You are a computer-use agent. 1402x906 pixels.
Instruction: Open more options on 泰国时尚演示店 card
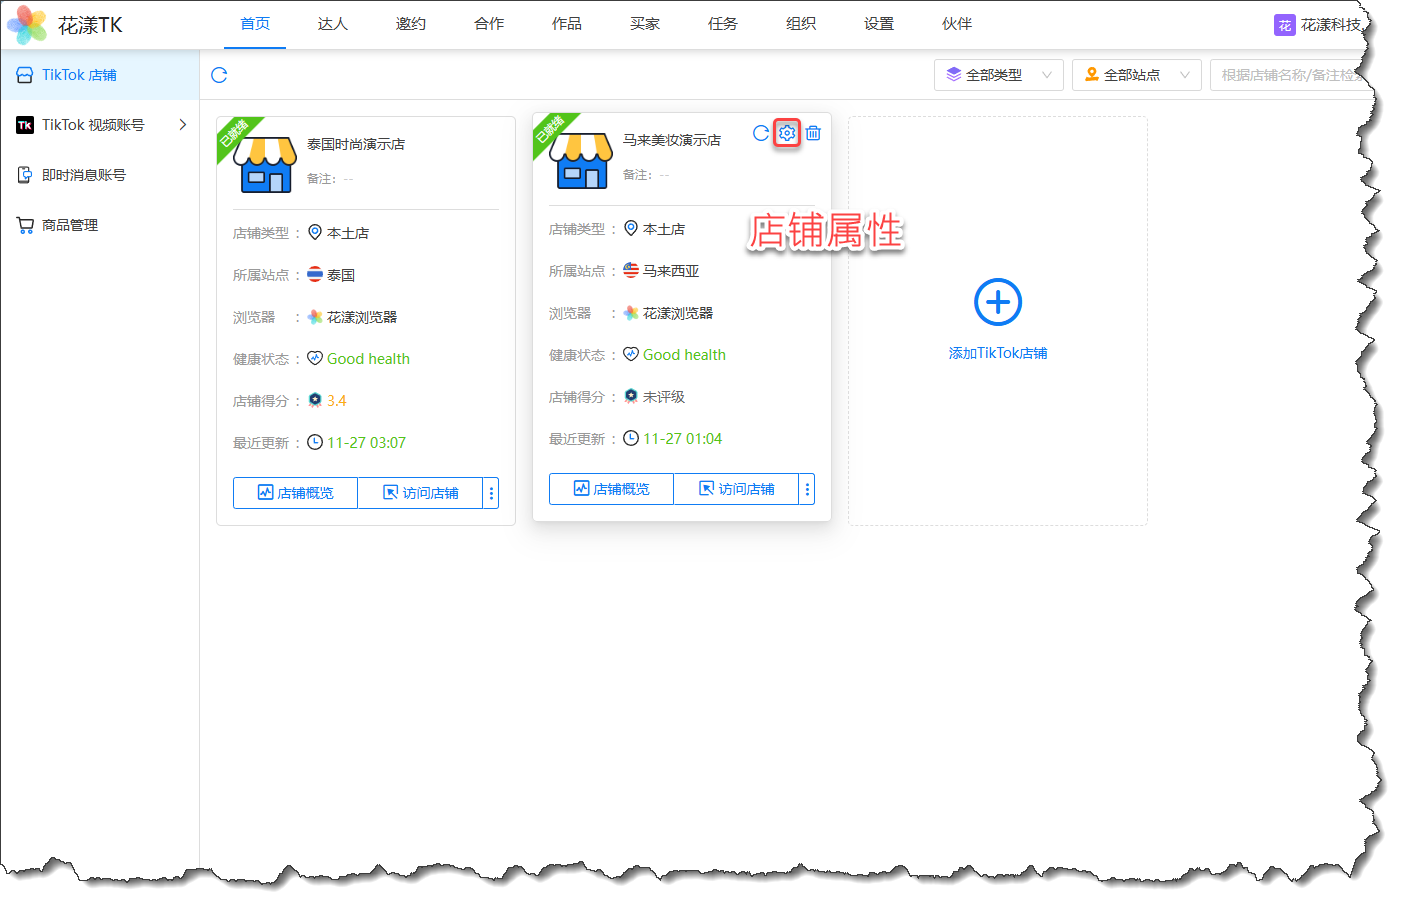point(491,493)
